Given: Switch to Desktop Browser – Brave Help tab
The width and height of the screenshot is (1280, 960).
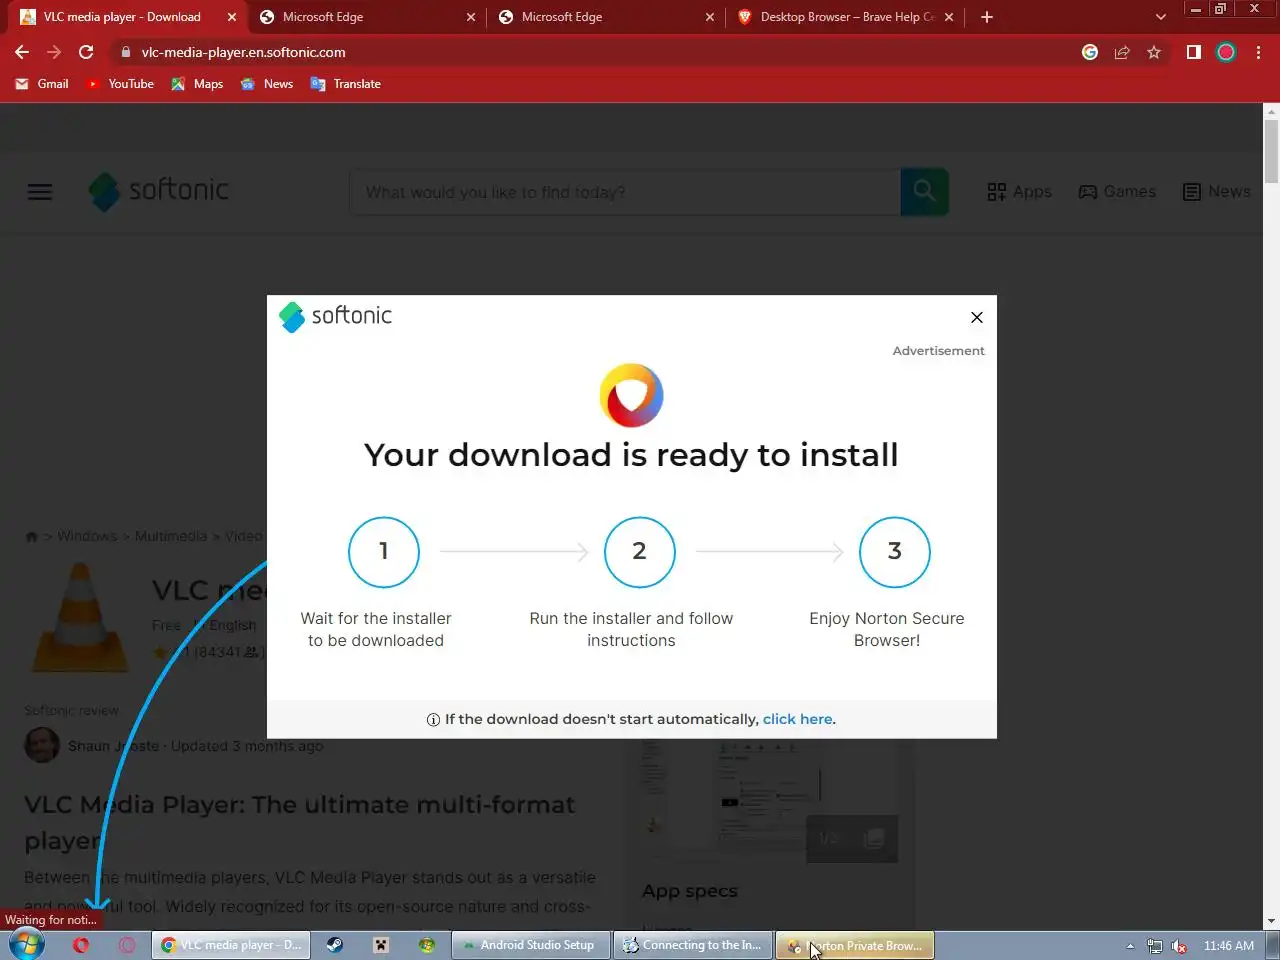Looking at the screenshot, I should pos(845,17).
